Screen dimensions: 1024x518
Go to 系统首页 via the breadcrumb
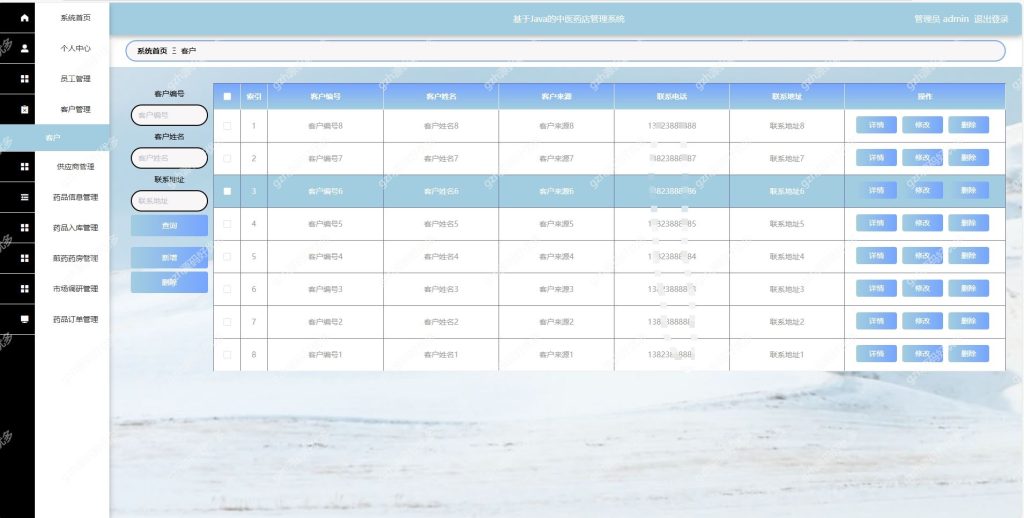tap(152, 51)
